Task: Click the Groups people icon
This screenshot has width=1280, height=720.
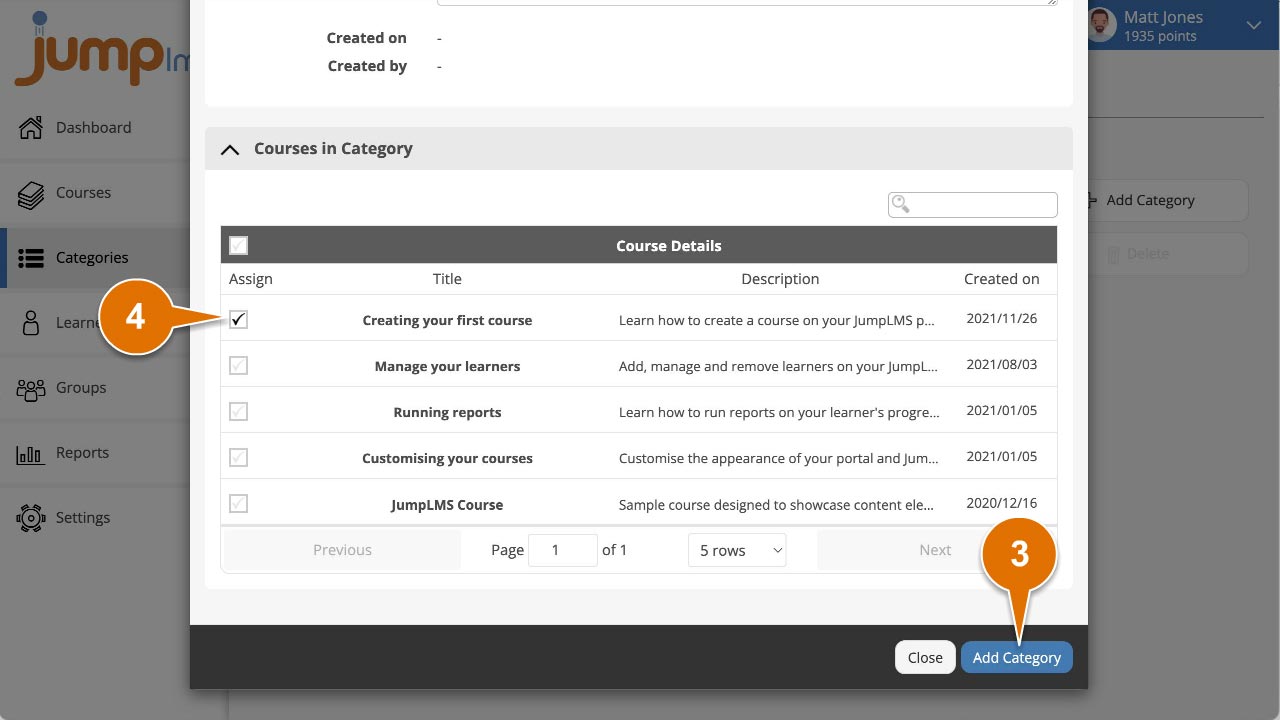Action: click(31, 388)
